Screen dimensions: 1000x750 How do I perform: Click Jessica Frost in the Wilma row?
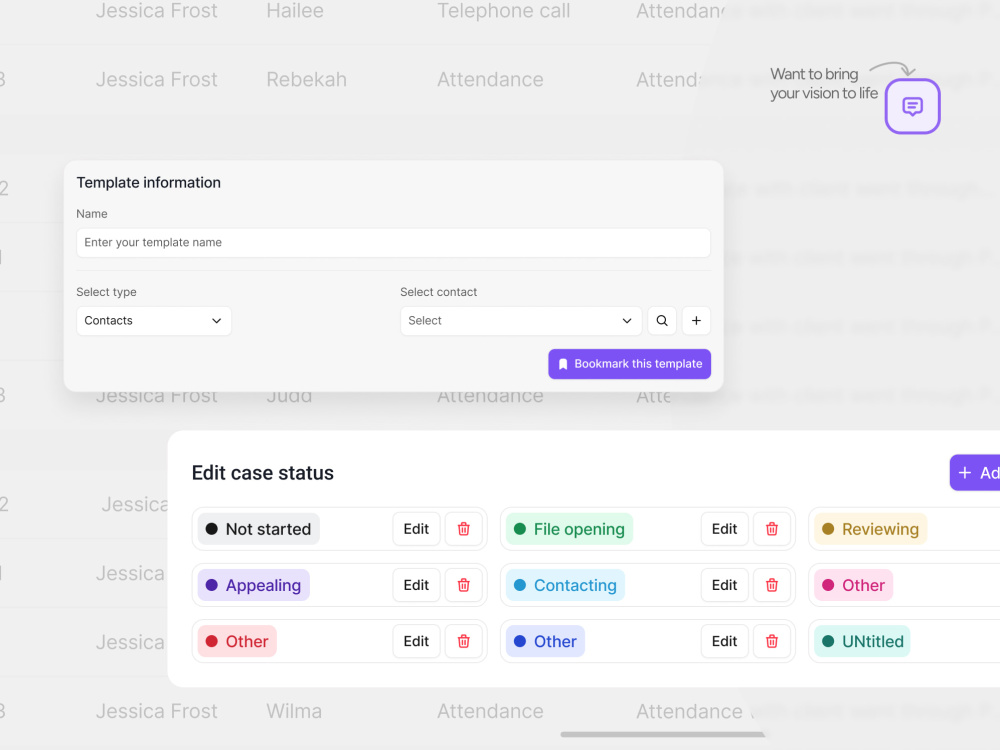(156, 711)
